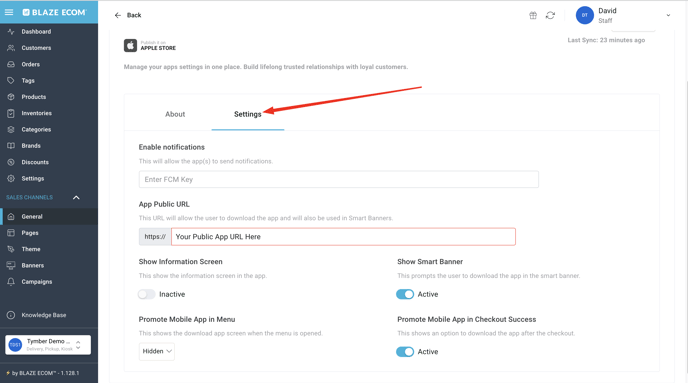Disable the Show Smart Banner toggle
688x383 pixels.
point(405,294)
